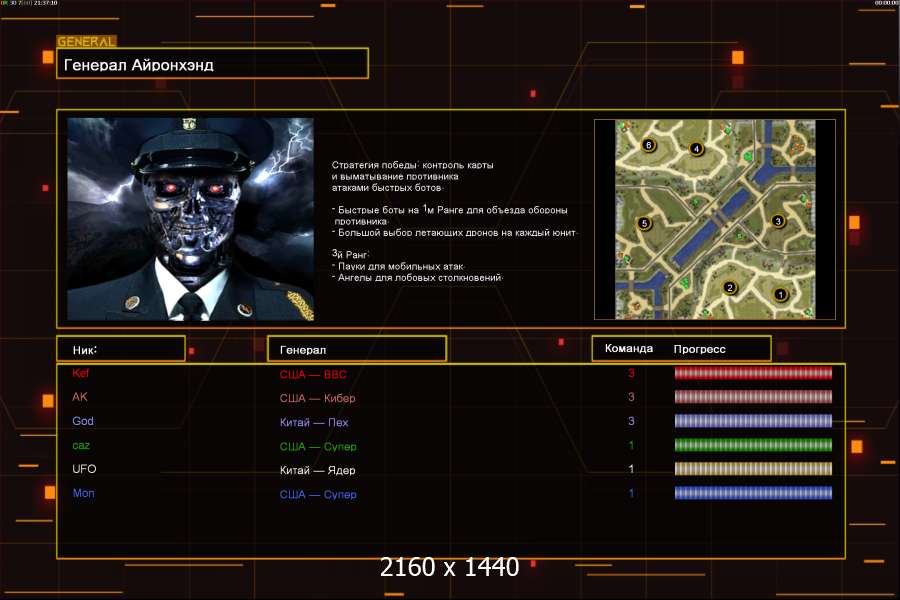Click start position marker 1 on the map

coord(780,295)
